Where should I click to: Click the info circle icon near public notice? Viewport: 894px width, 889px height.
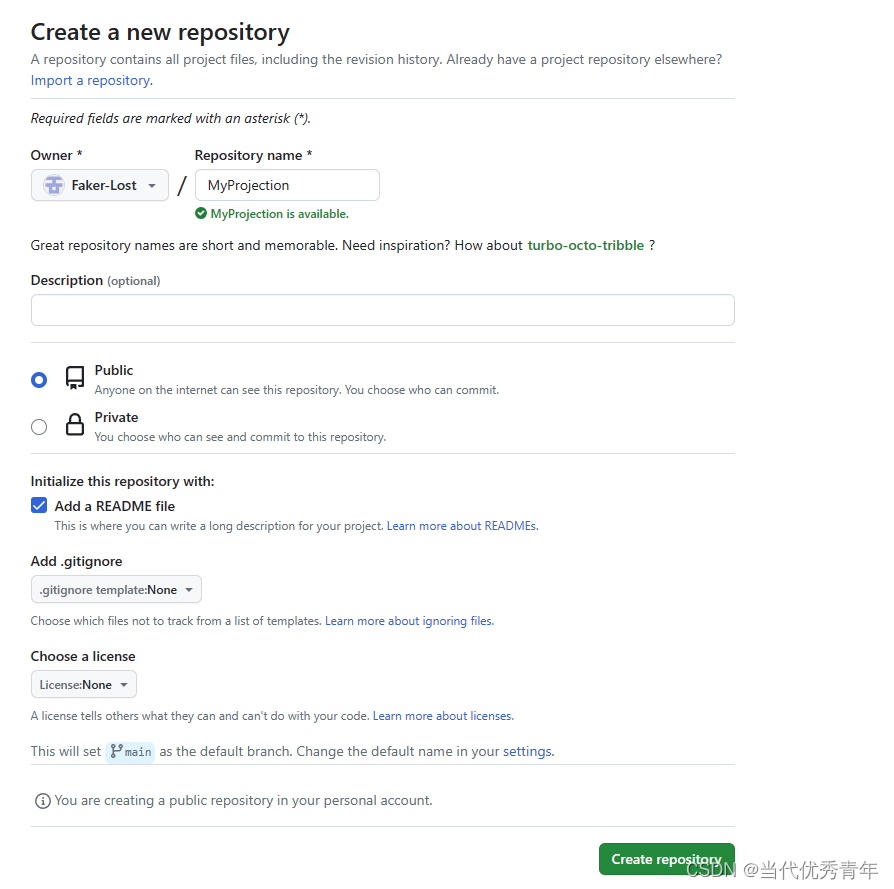coord(43,801)
